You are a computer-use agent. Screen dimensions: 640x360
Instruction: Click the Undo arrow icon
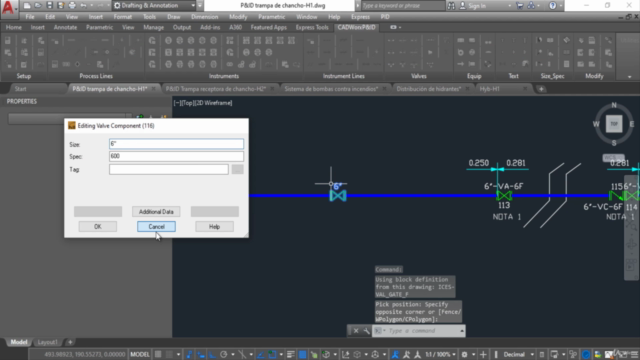pos(84,6)
